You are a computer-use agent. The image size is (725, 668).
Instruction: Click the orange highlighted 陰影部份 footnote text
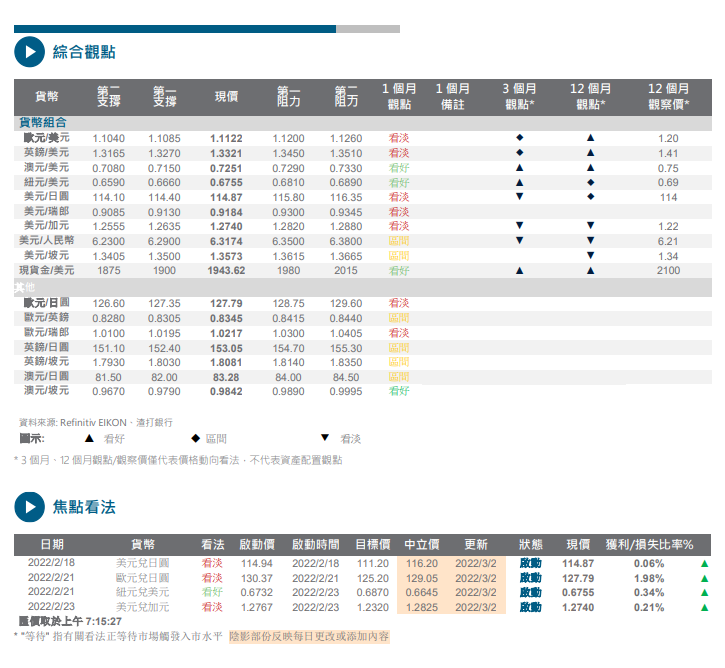tap(308, 635)
